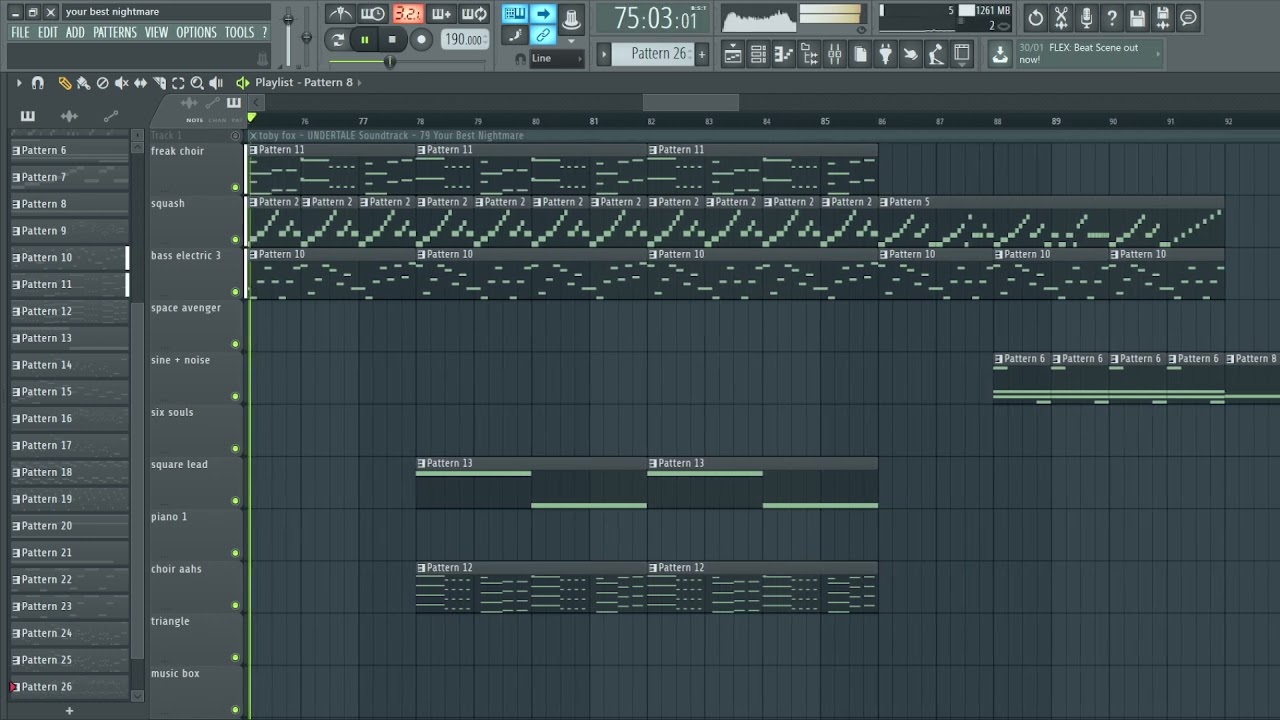Screen dimensions: 1280x720
Task: Toggle the Playlist snap magnet icon
Action: pos(38,83)
